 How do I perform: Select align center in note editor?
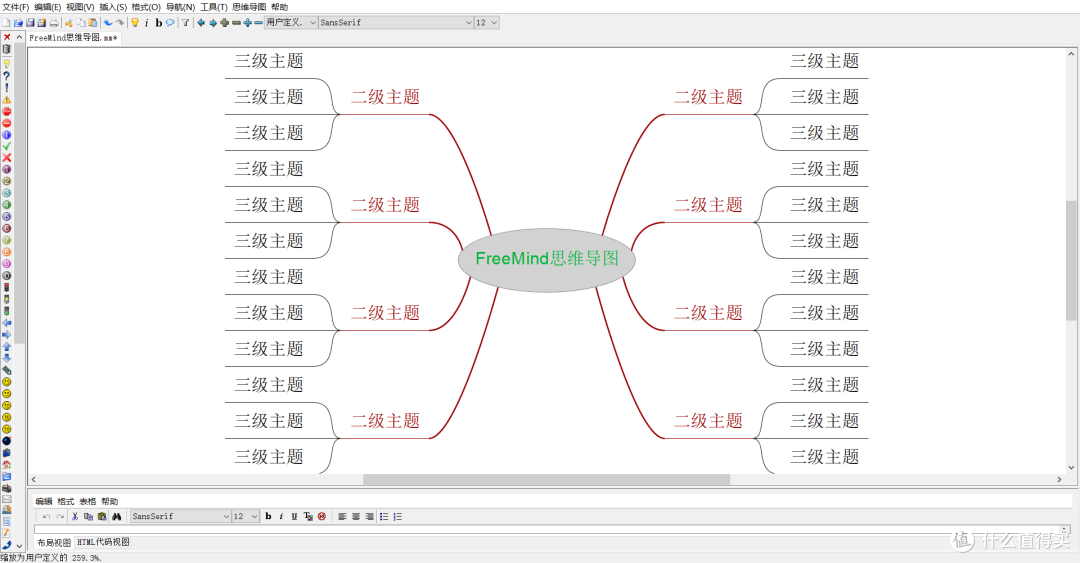[355, 516]
